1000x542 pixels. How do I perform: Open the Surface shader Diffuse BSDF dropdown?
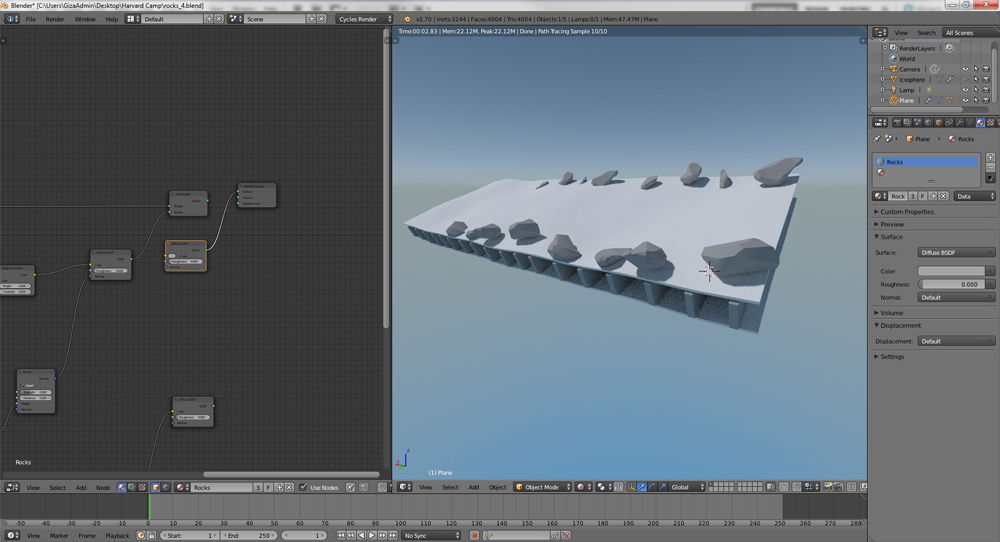956,253
